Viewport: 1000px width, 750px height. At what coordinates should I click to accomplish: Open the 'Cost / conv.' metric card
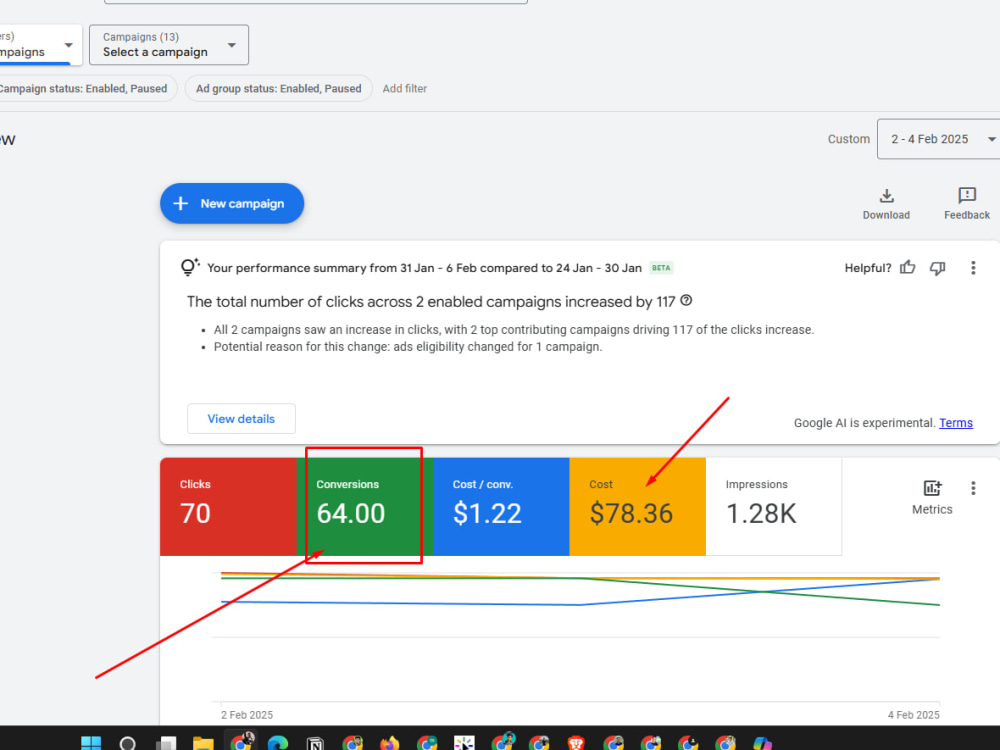[501, 506]
